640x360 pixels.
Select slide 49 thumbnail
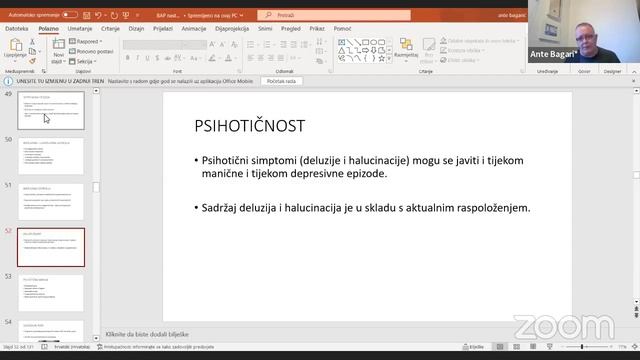51,110
